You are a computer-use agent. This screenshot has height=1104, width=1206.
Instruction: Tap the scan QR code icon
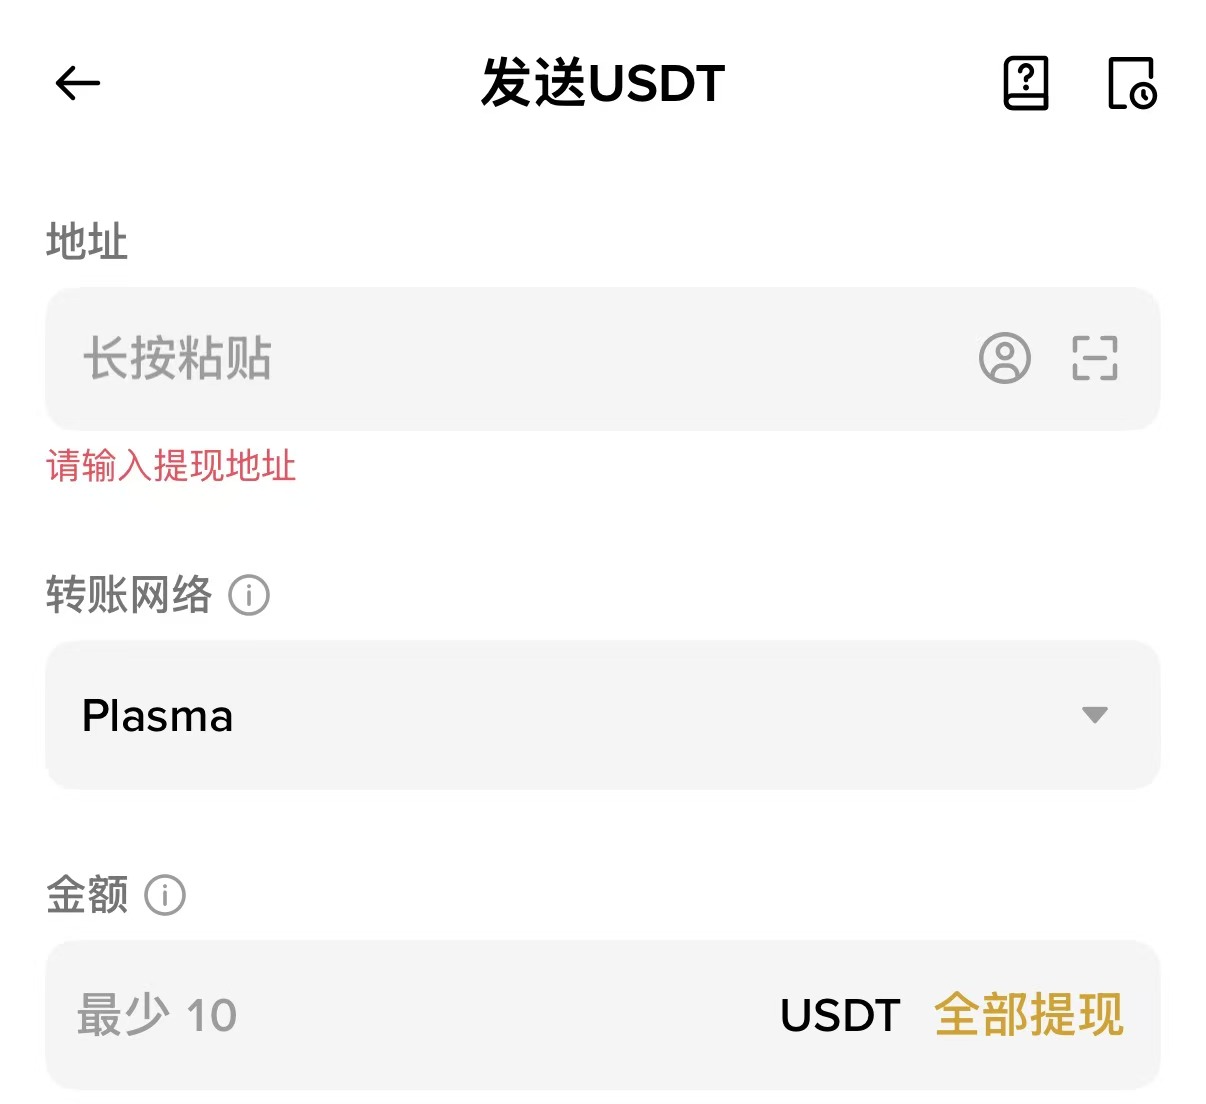pos(1094,358)
